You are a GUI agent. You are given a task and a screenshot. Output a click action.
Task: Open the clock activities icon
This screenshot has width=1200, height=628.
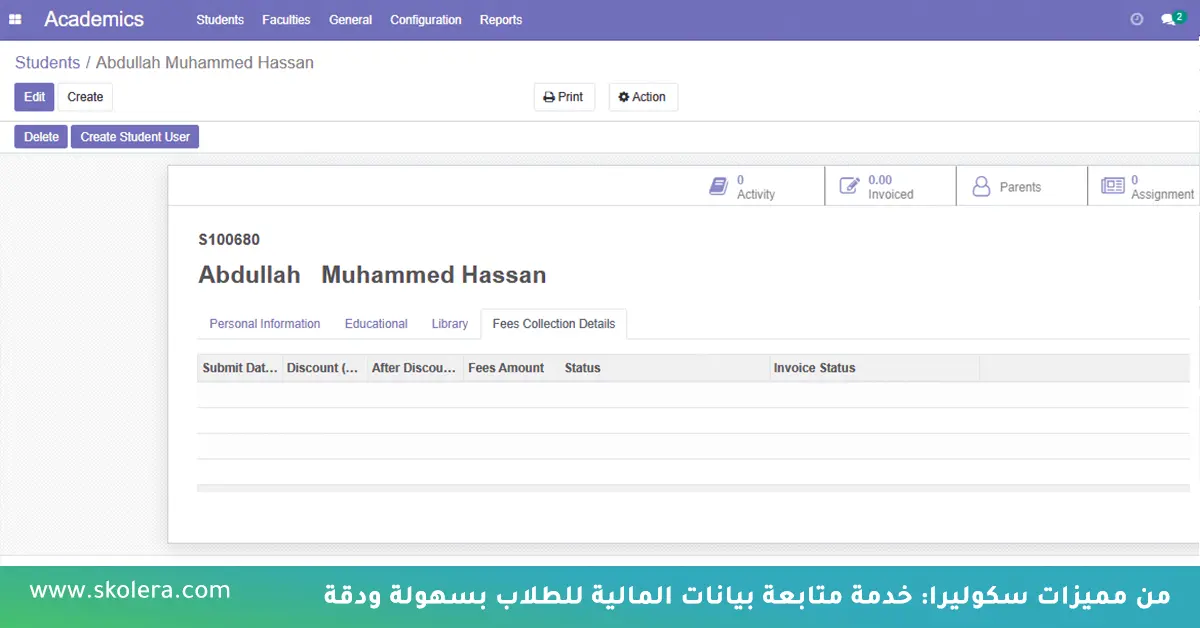pos(1136,19)
